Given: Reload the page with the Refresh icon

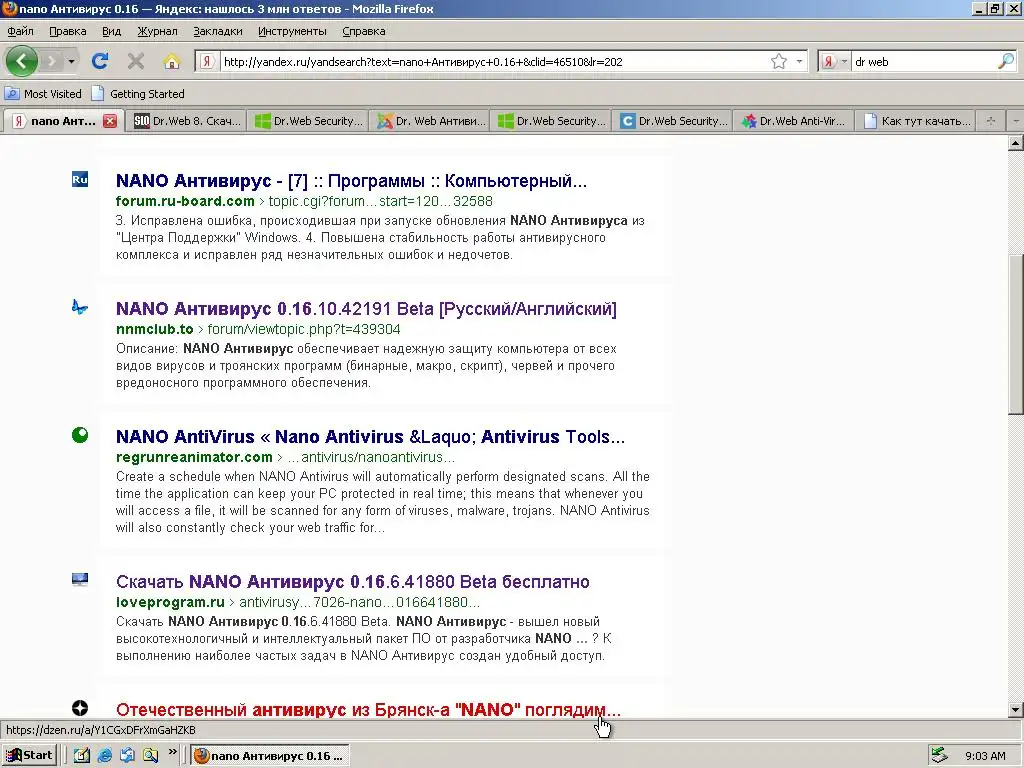Looking at the screenshot, I should 100,61.
